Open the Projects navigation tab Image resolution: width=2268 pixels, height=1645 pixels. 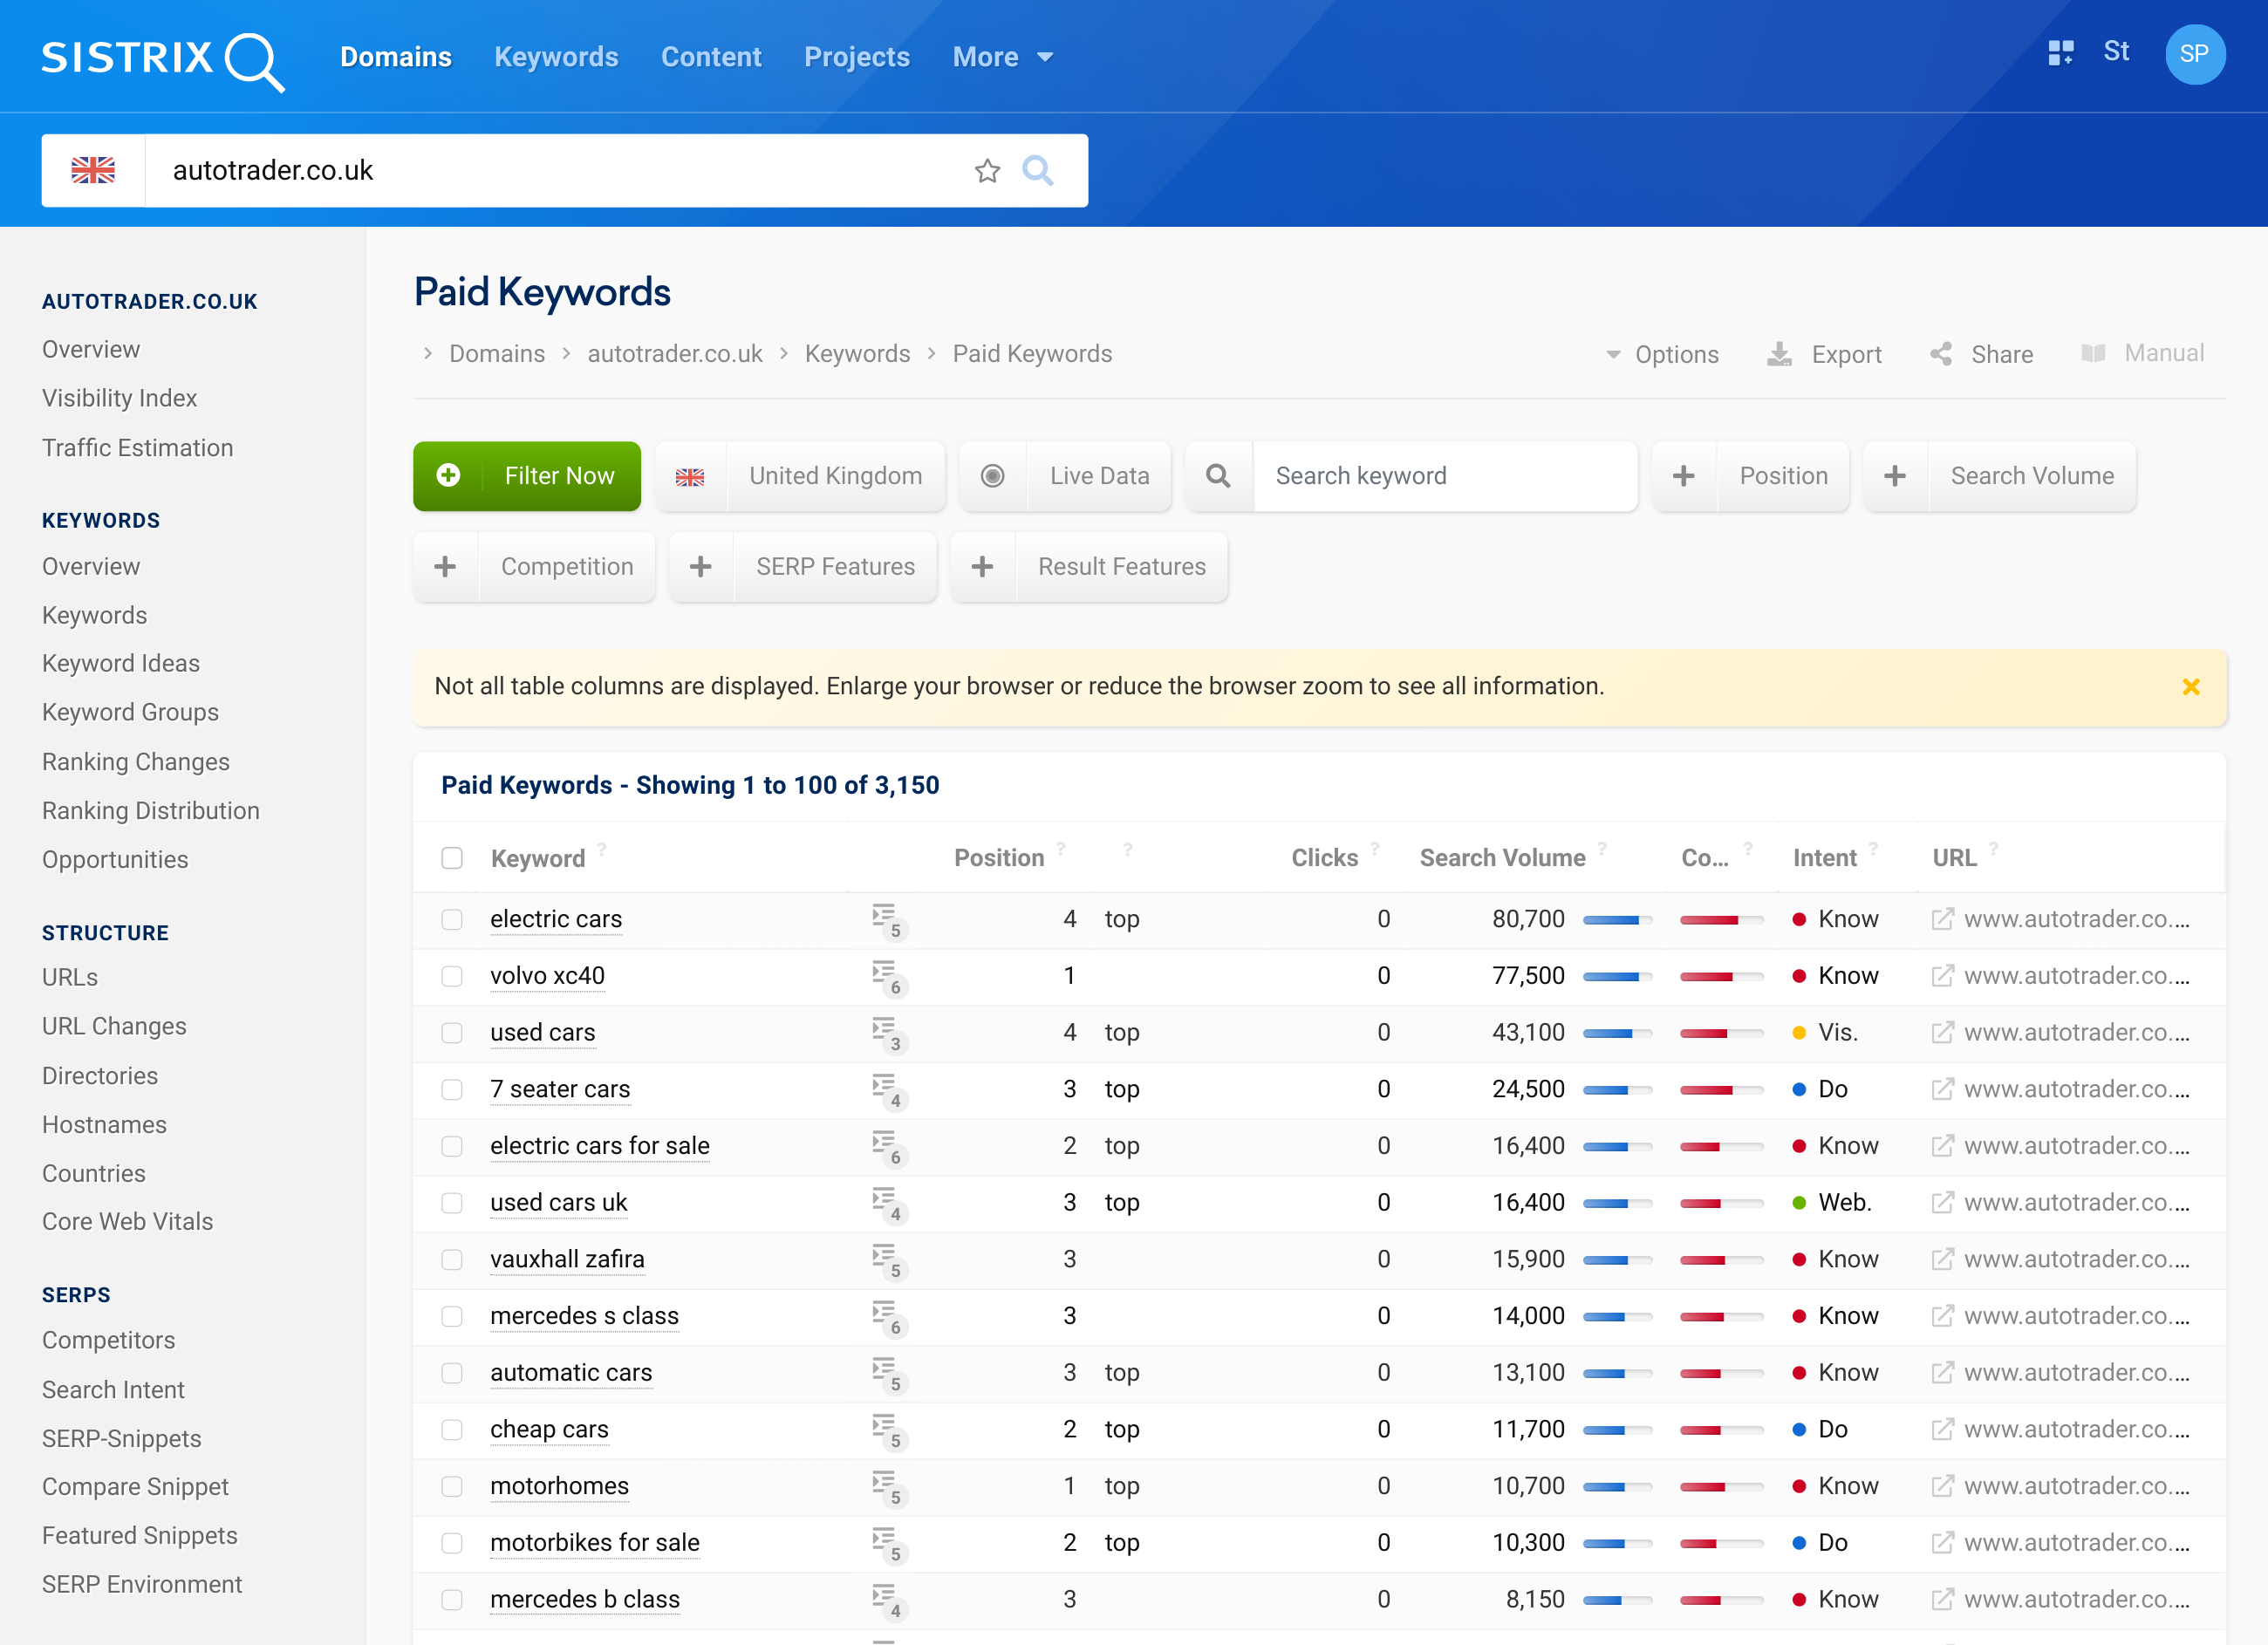(857, 57)
